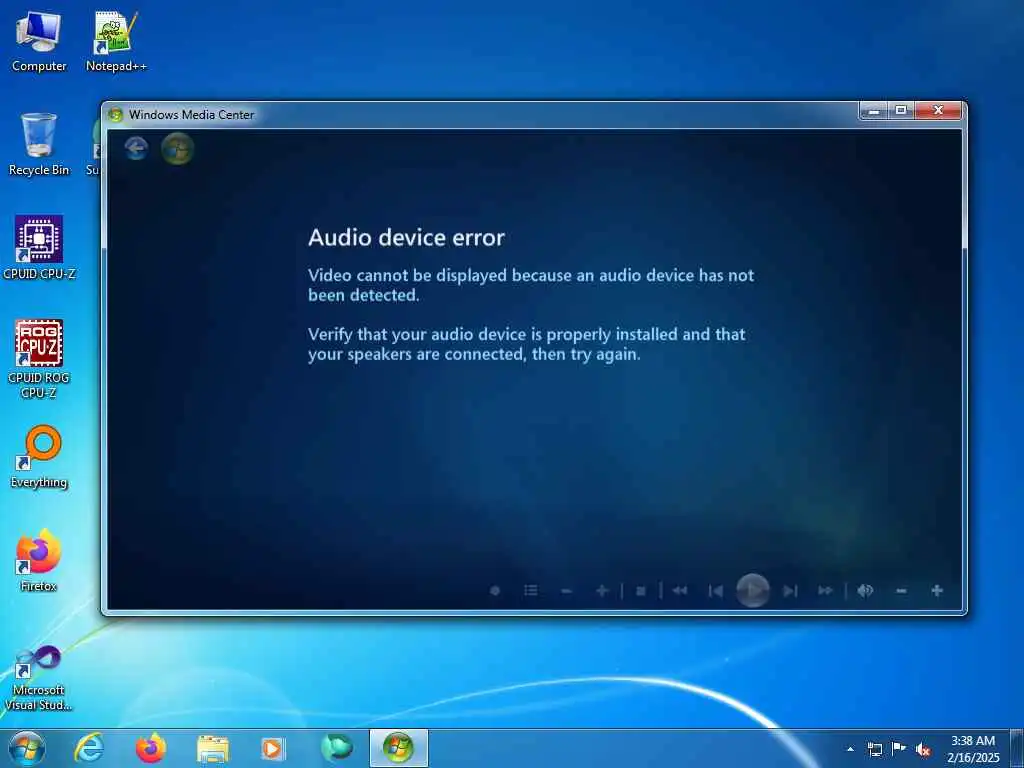Open the guide list icon in transport bar
Screen dimensions: 1024x768
click(x=530, y=590)
